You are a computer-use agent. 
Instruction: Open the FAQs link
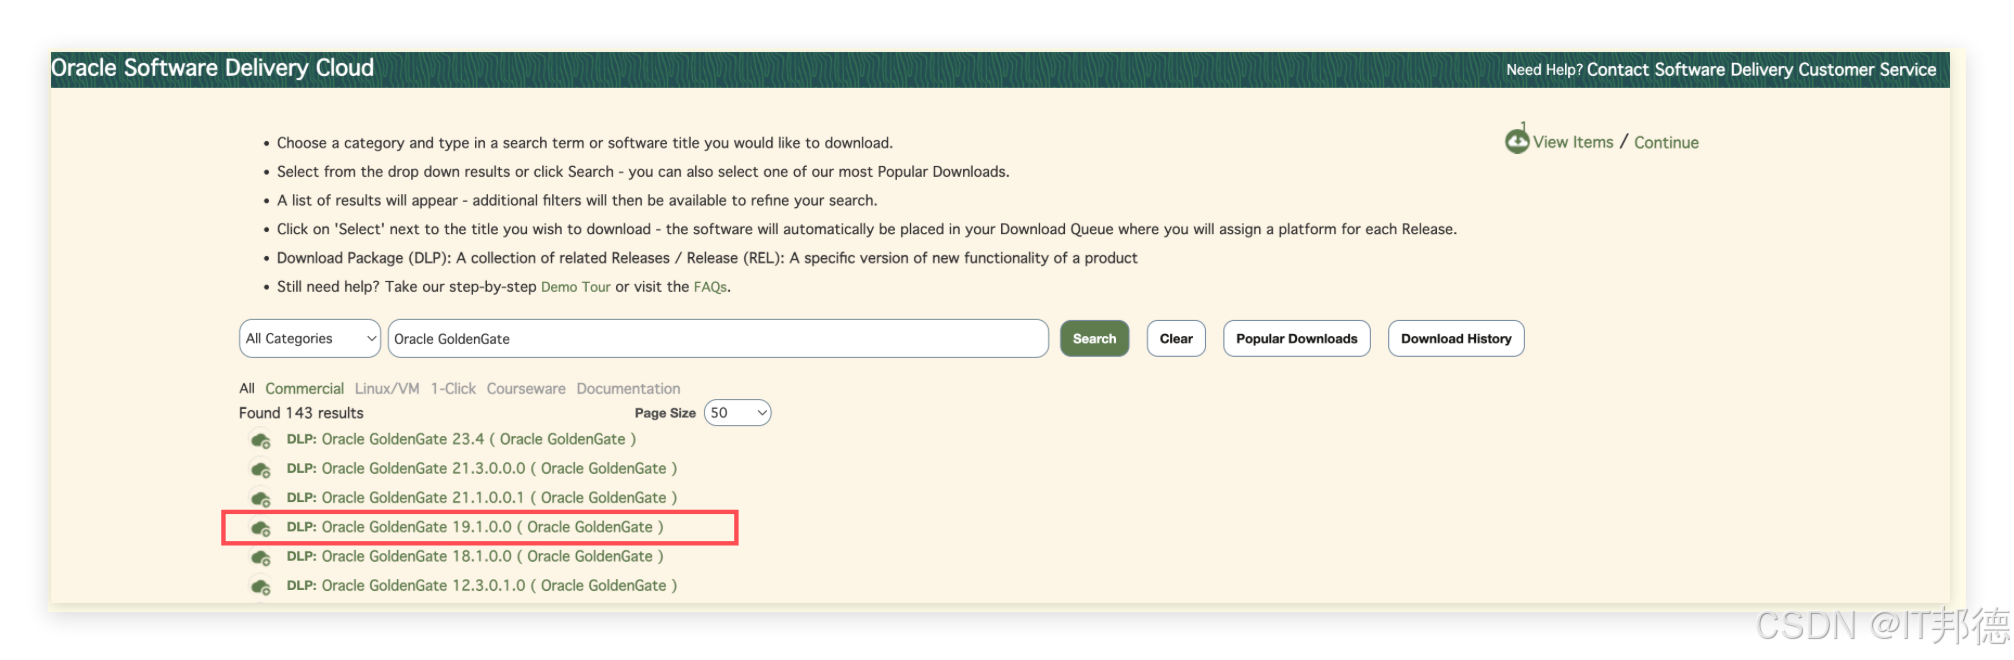[x=710, y=287]
